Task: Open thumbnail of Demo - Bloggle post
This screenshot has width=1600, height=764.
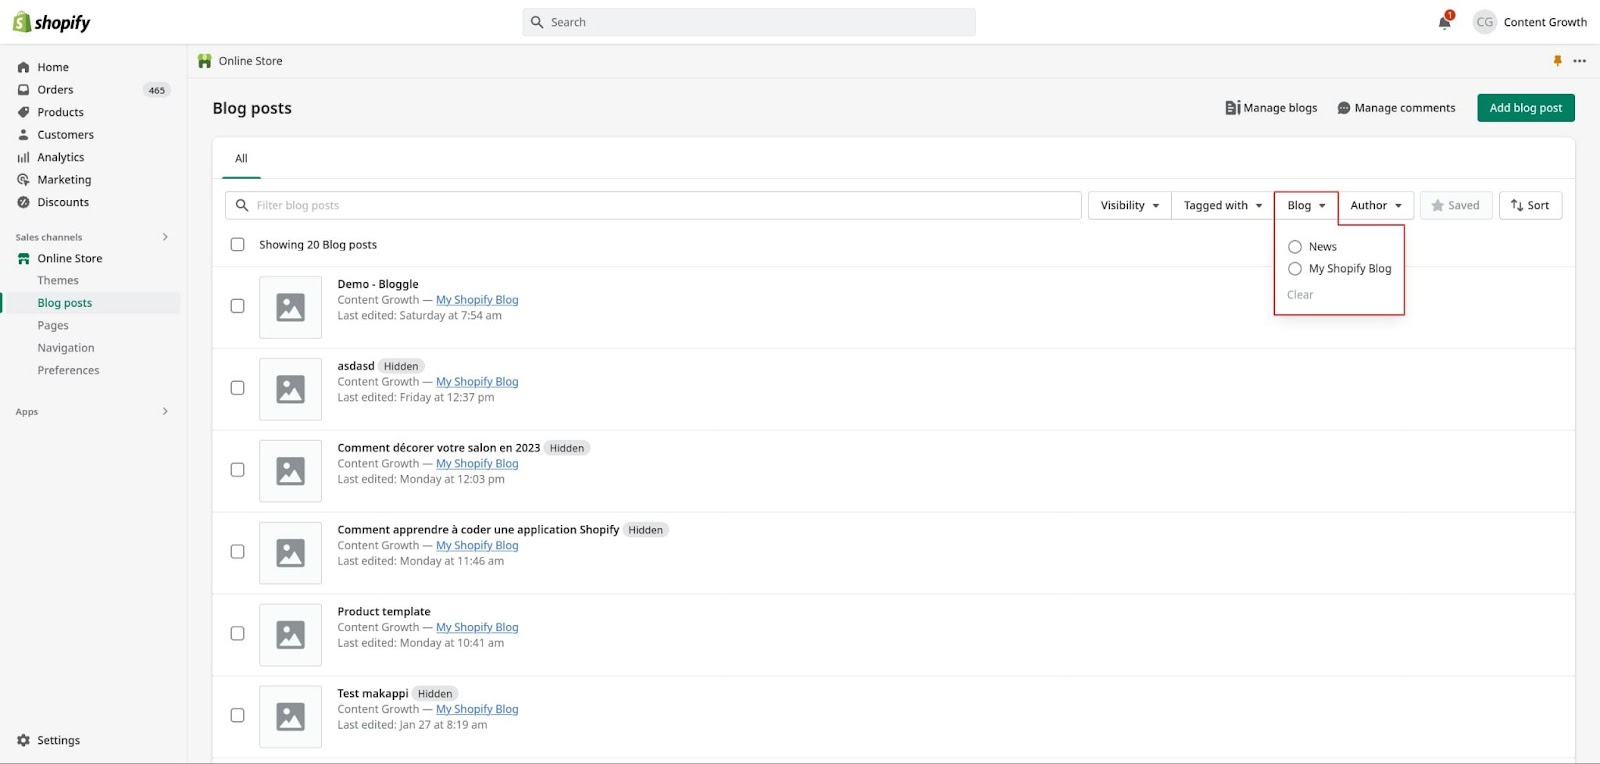Action: [x=290, y=307]
